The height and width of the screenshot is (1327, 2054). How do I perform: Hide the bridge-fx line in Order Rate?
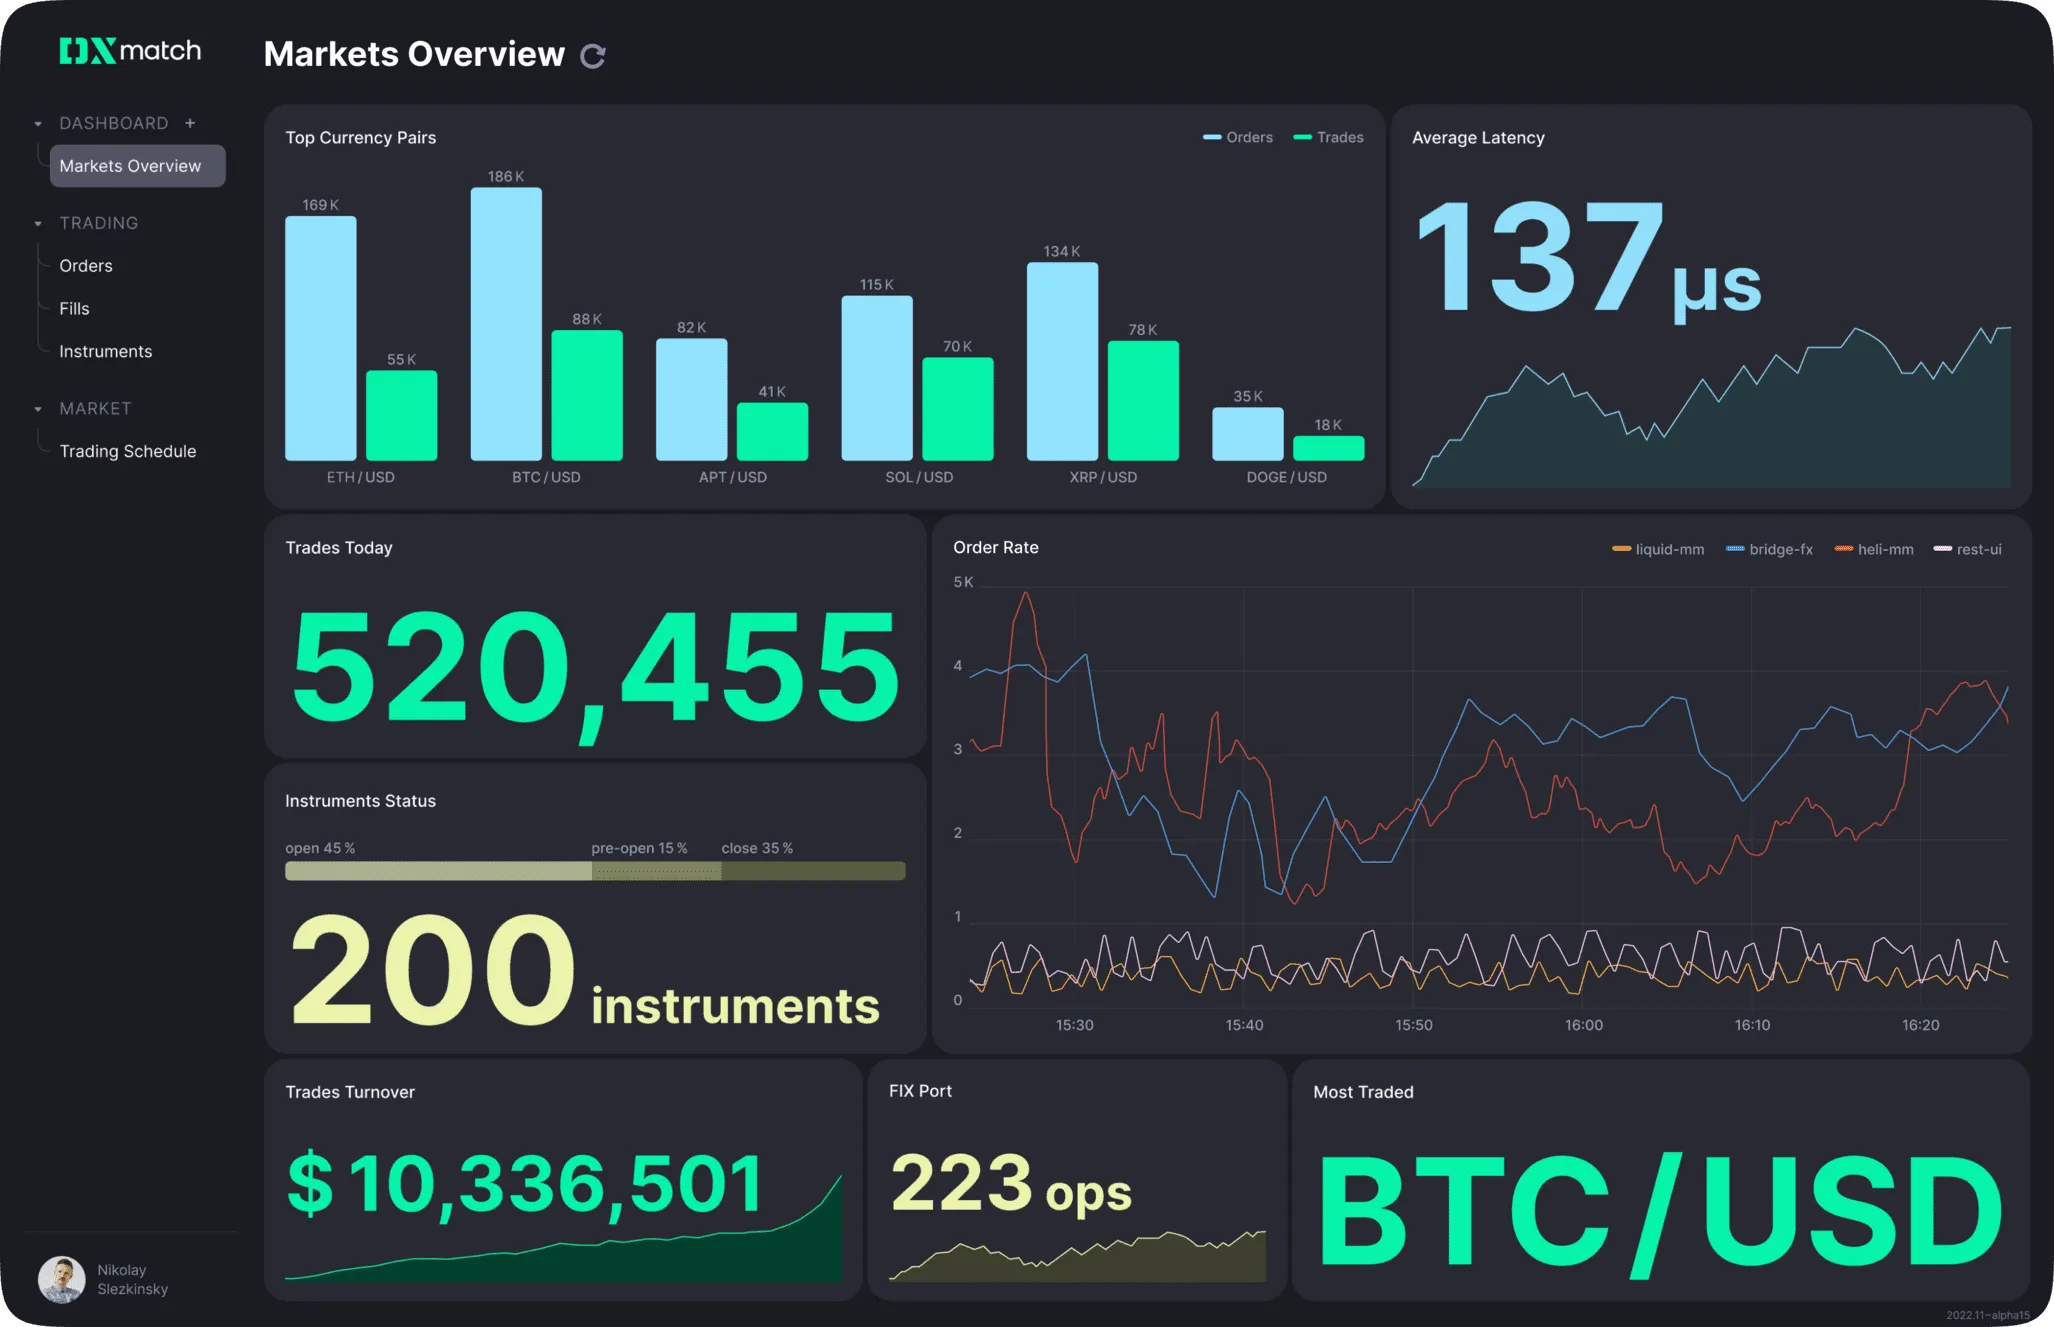tap(1770, 549)
